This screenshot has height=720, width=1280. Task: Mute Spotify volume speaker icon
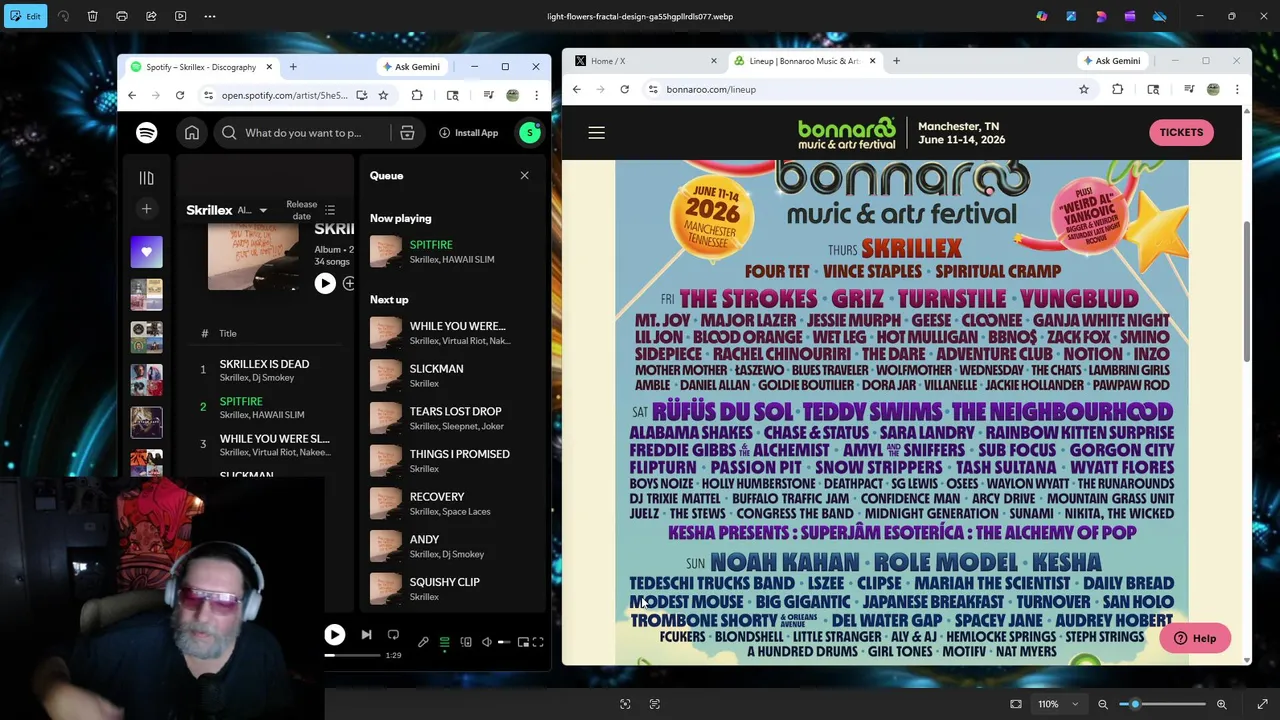487,642
